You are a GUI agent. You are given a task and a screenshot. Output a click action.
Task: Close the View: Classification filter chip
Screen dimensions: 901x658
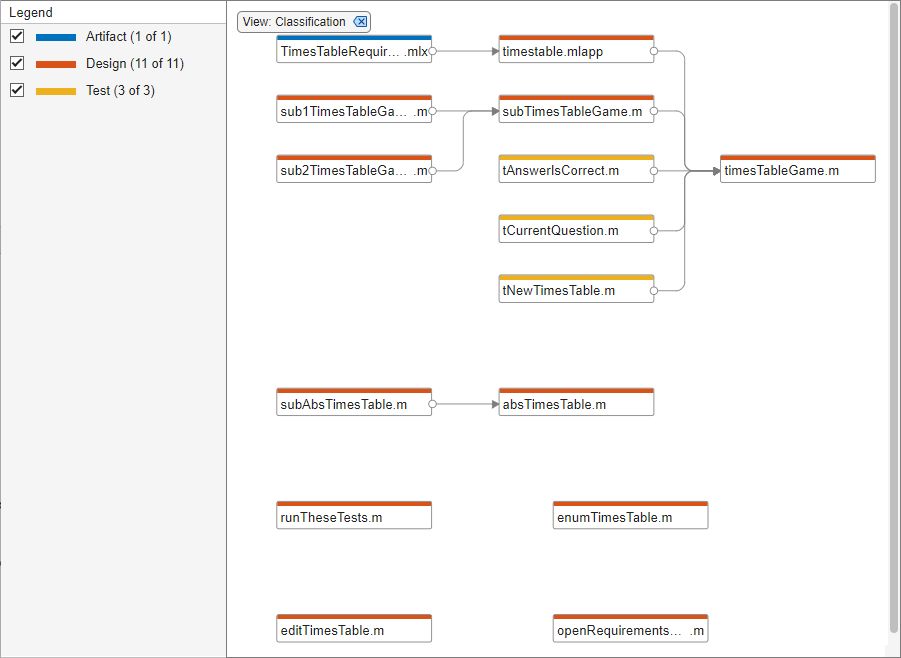point(361,22)
